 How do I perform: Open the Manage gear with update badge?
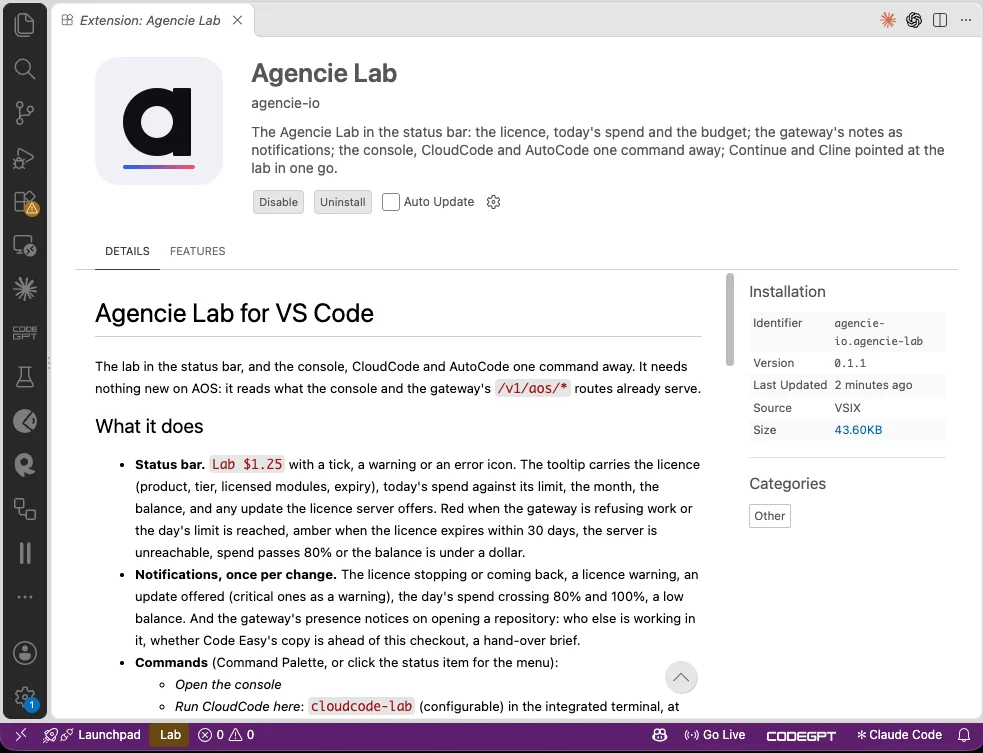point(26,698)
